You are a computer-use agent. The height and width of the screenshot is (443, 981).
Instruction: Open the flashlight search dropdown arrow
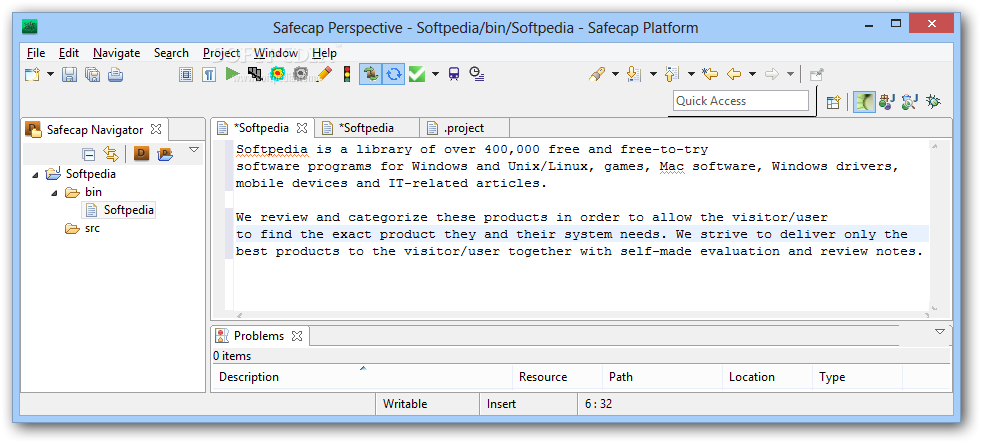pyautogui.click(x=615, y=74)
